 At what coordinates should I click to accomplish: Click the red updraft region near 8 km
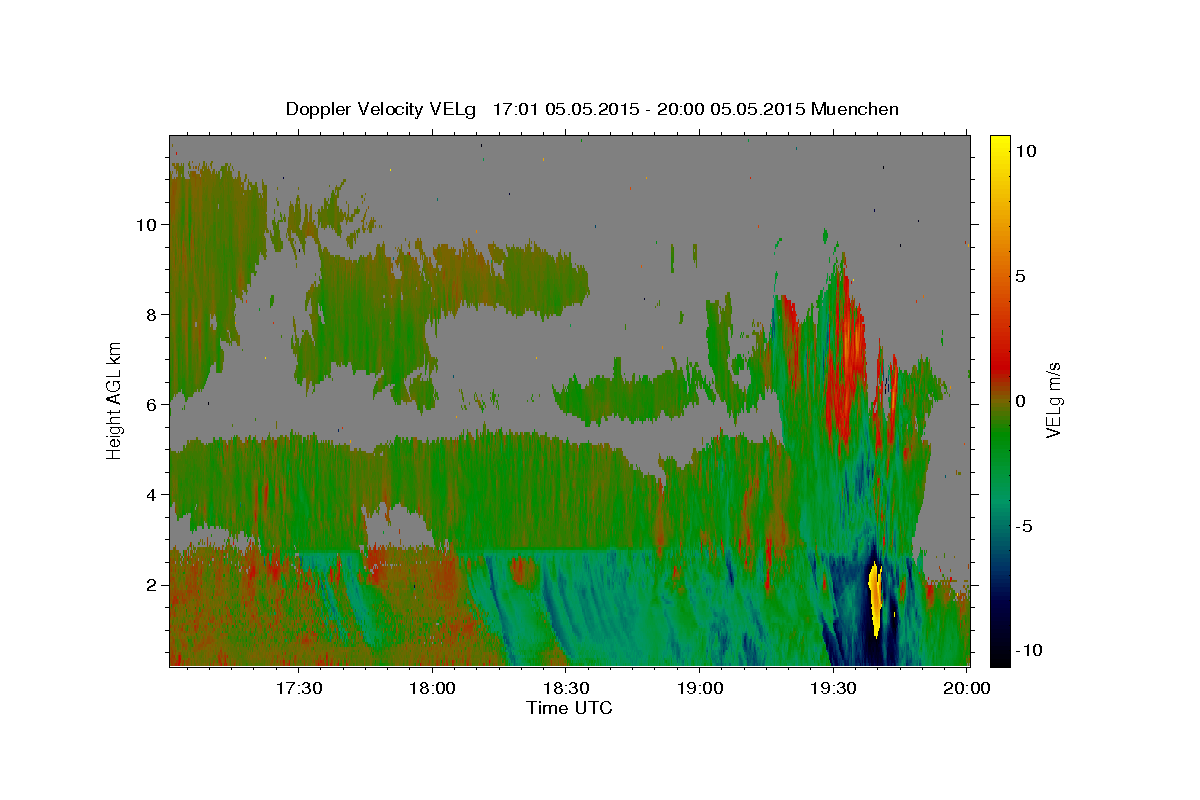point(848,350)
